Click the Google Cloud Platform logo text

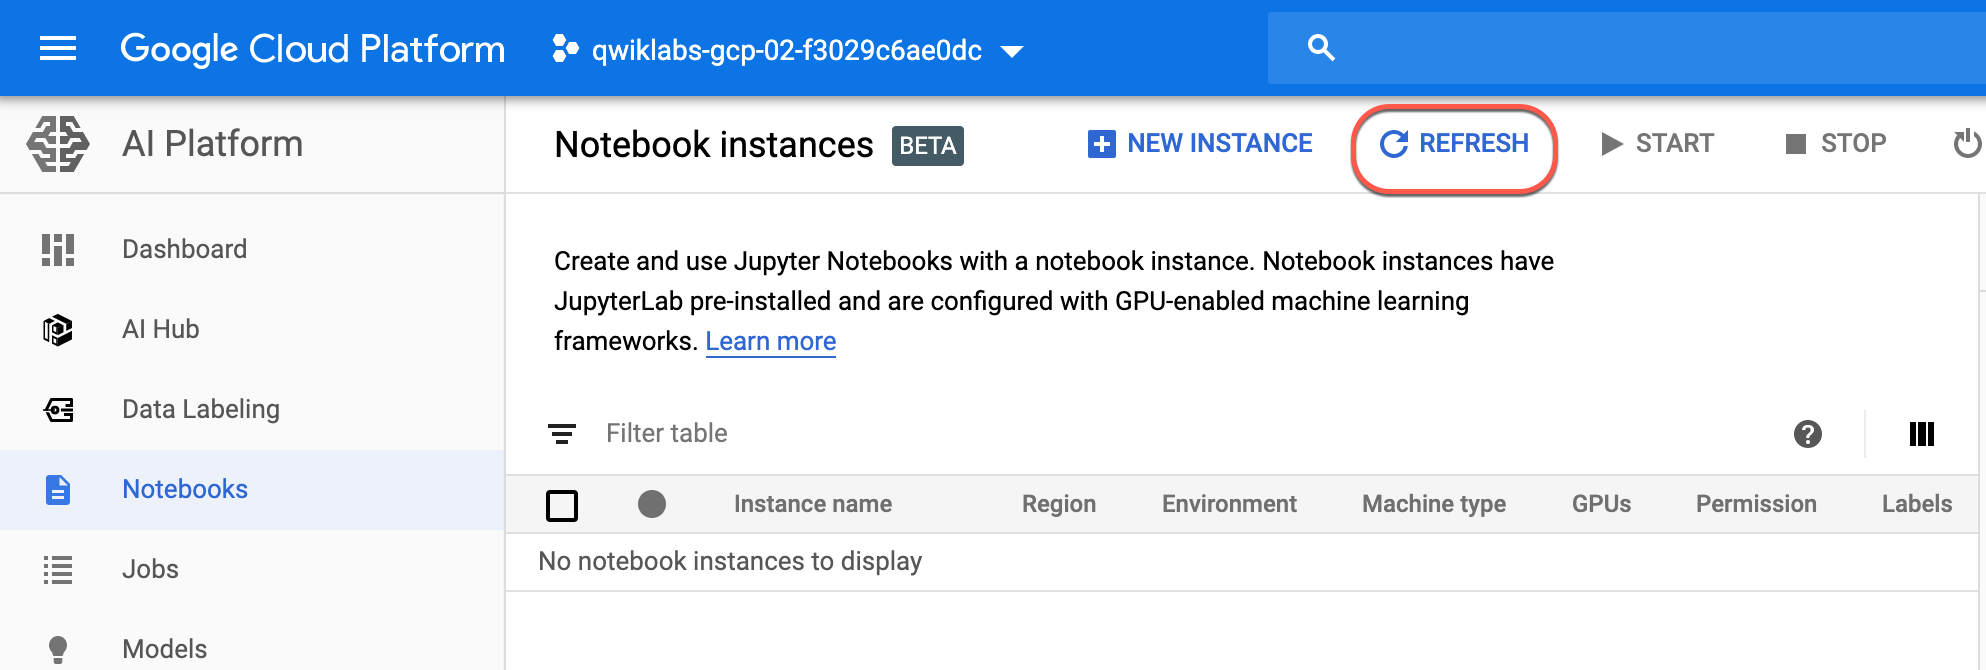[x=312, y=49]
